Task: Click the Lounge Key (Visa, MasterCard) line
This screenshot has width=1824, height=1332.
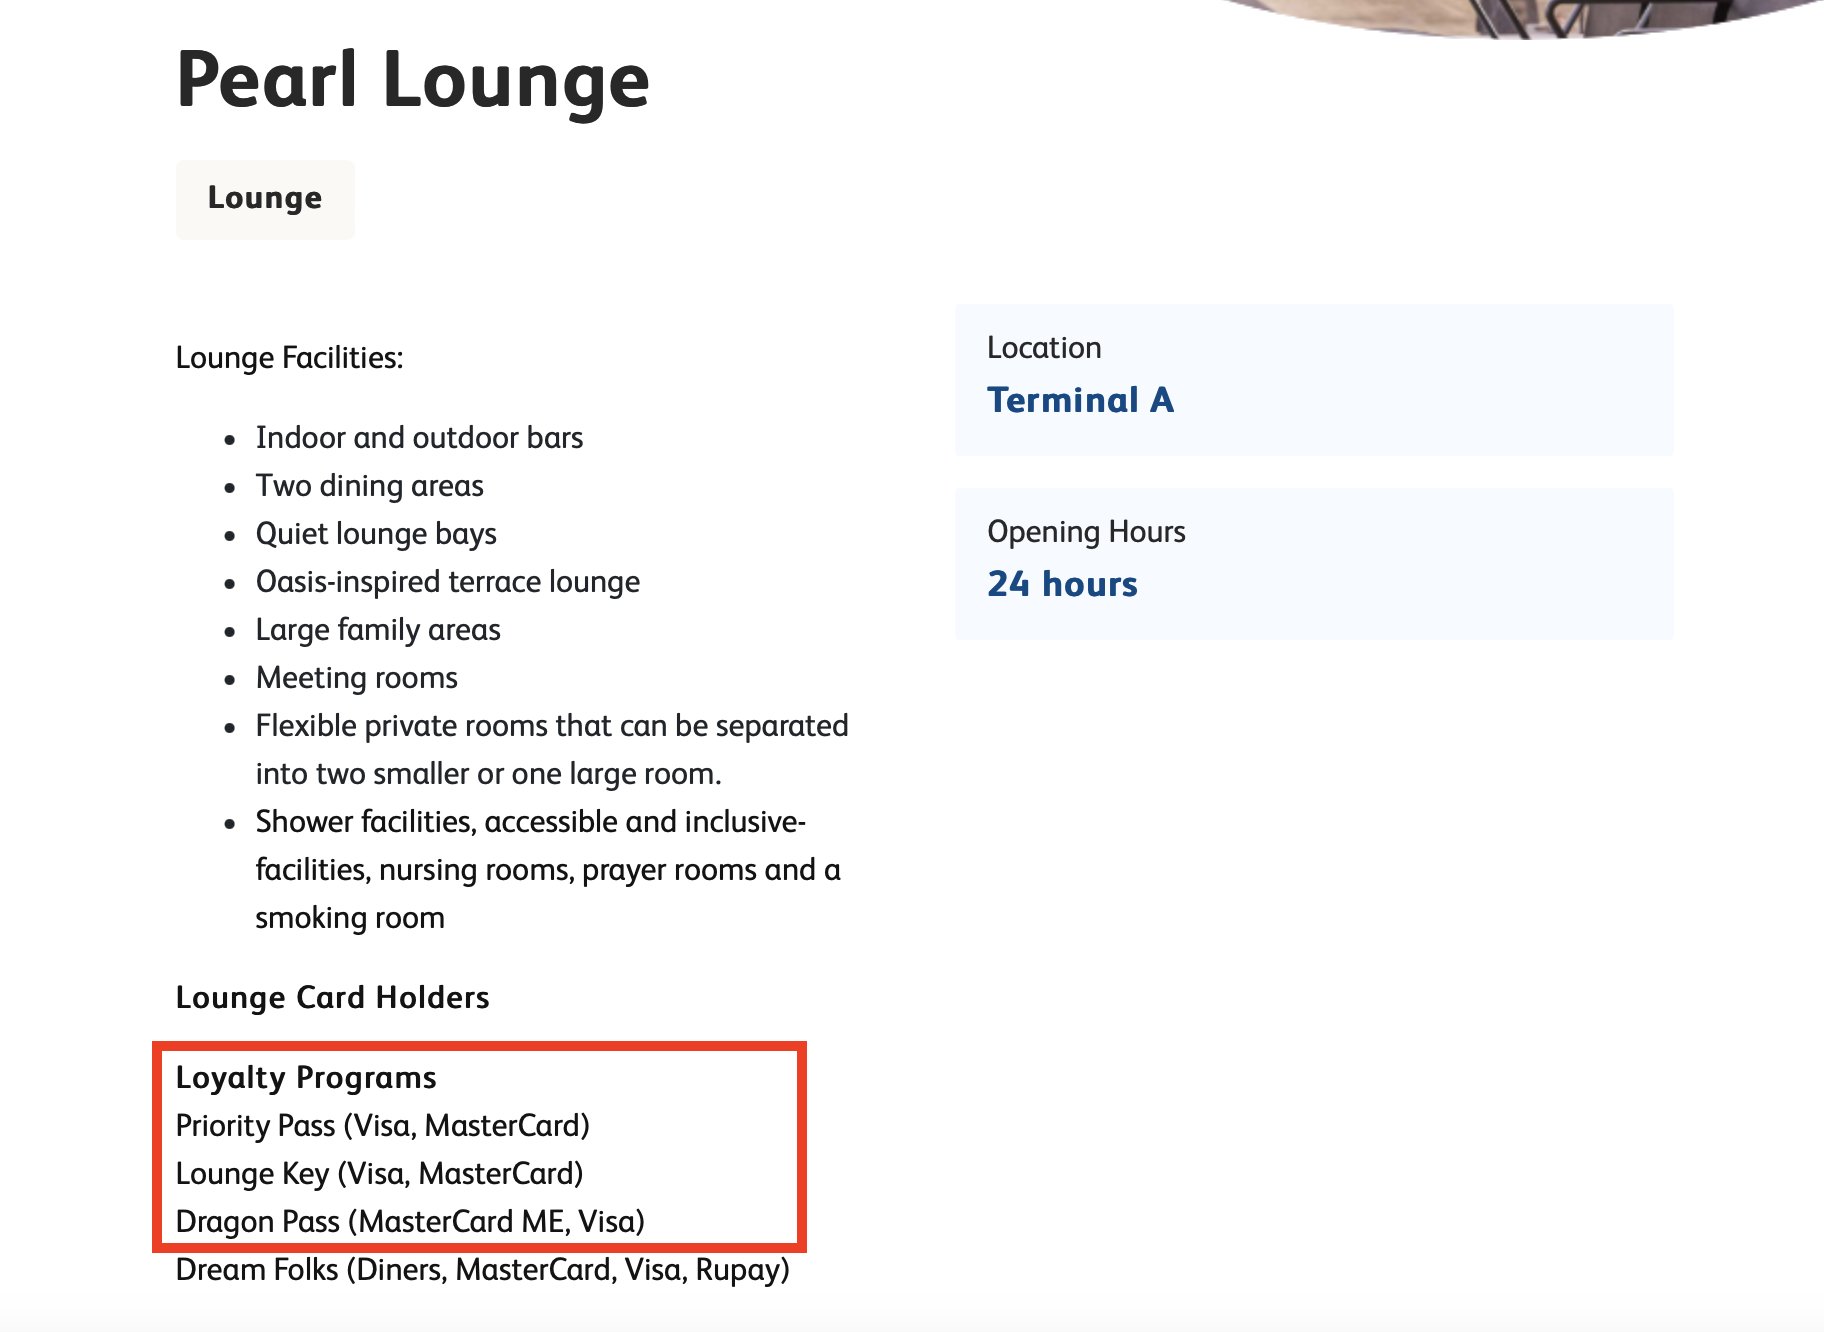Action: pos(380,1174)
